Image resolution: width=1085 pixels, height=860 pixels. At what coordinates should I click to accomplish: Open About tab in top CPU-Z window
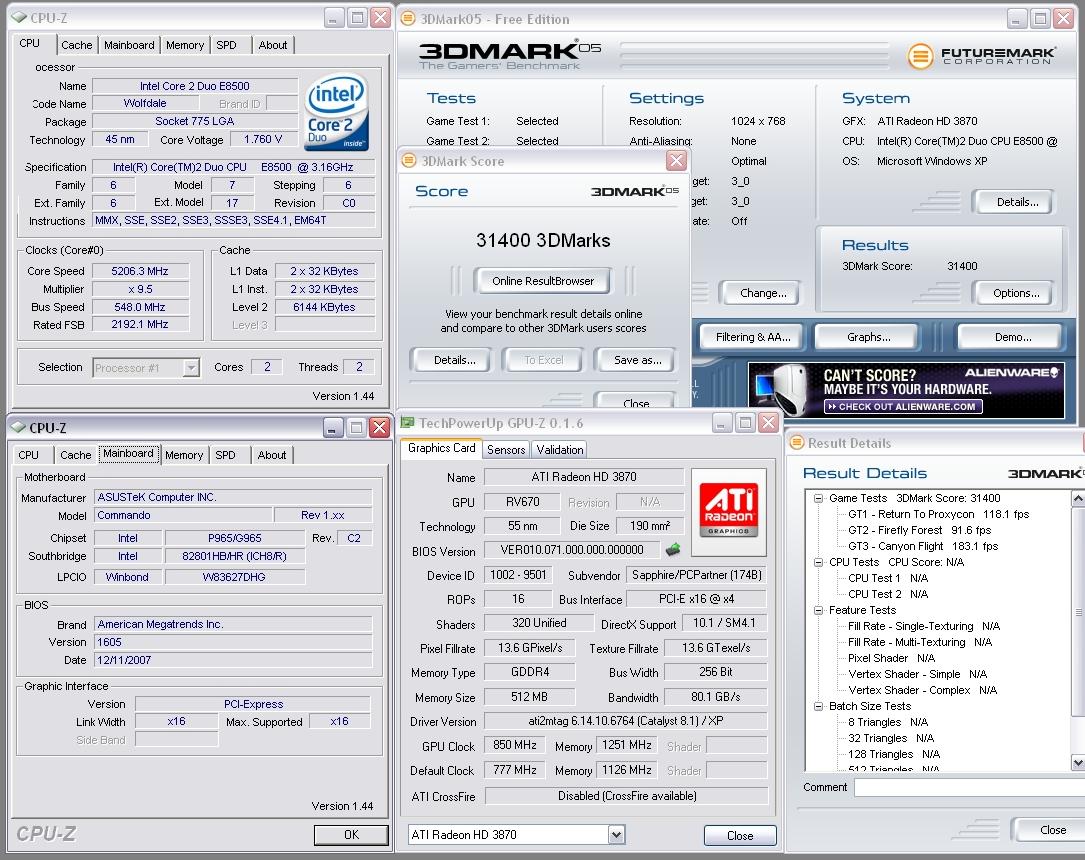pyautogui.click(x=273, y=45)
